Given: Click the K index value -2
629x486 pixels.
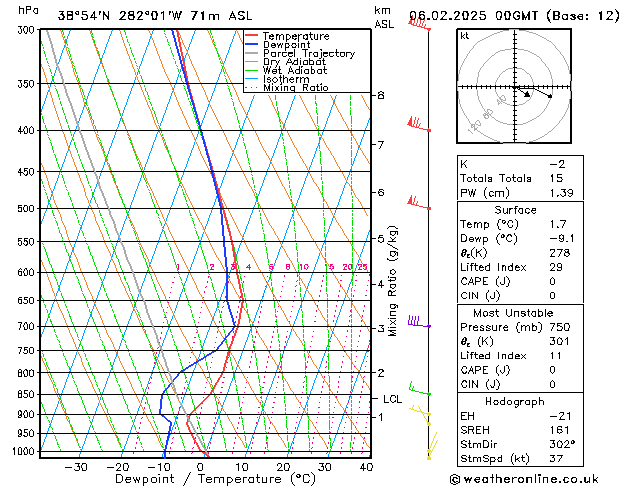Looking at the screenshot, I should click(x=557, y=164).
